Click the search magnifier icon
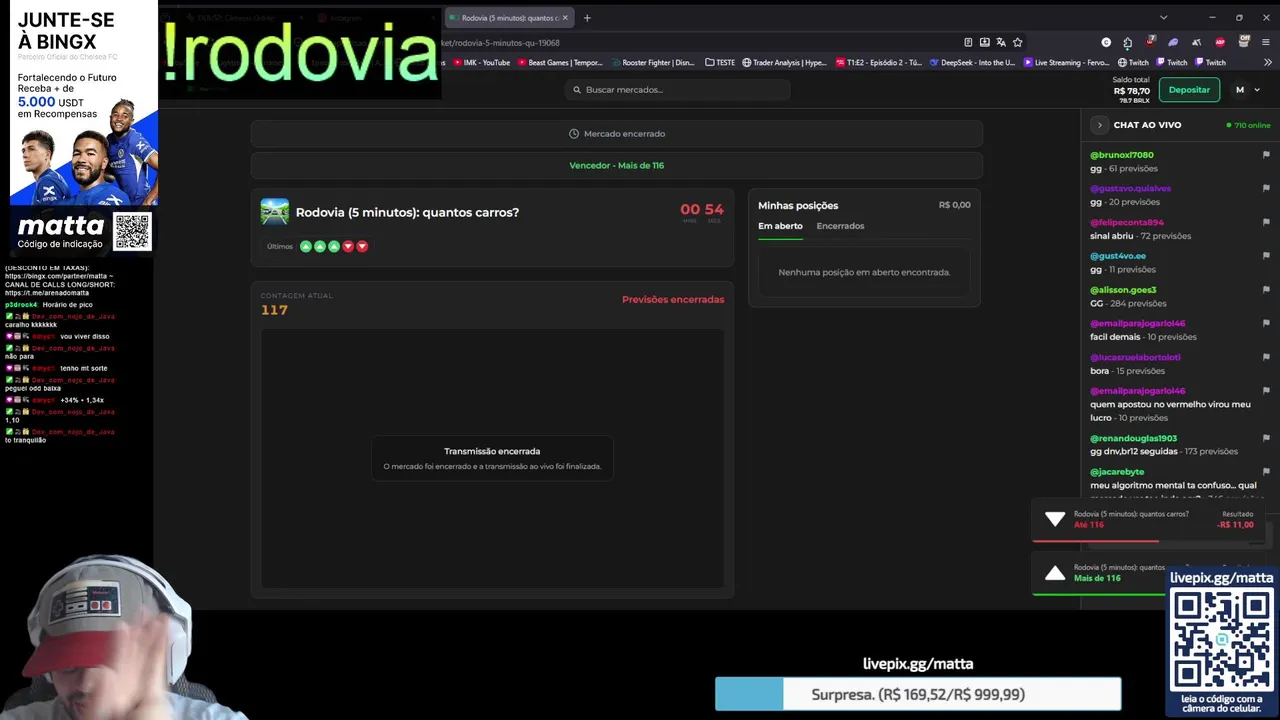The image size is (1280, 720). (577, 90)
